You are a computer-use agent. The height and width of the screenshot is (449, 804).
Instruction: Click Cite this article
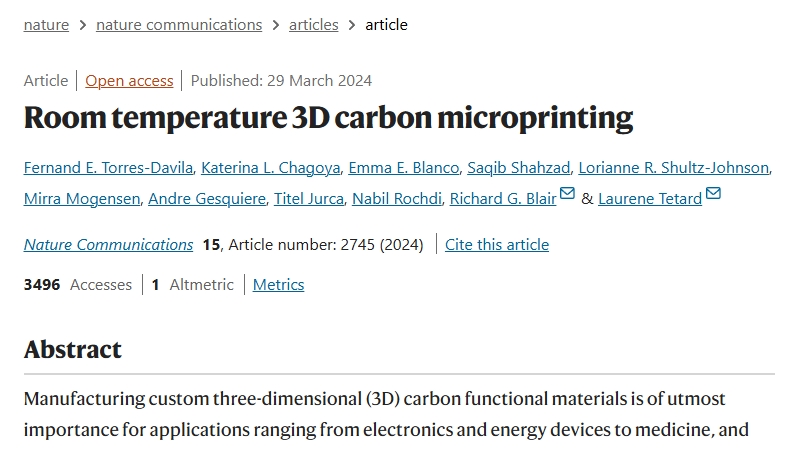pos(497,245)
